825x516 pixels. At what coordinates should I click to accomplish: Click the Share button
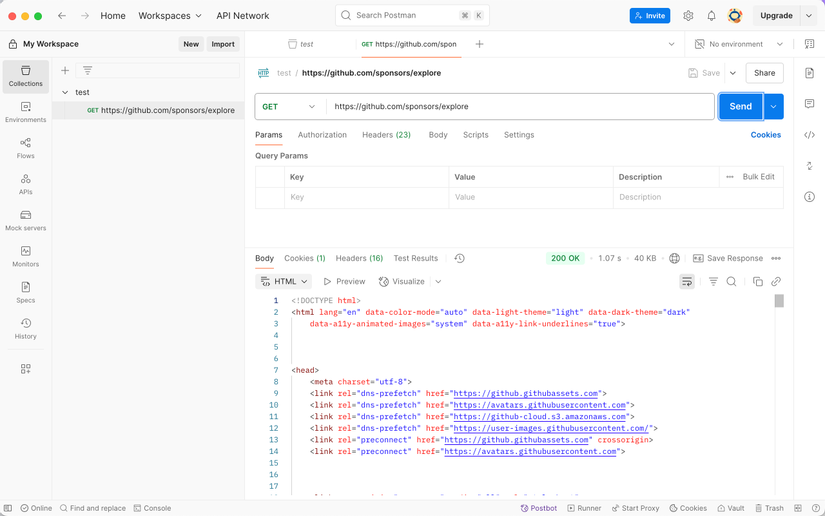click(764, 73)
